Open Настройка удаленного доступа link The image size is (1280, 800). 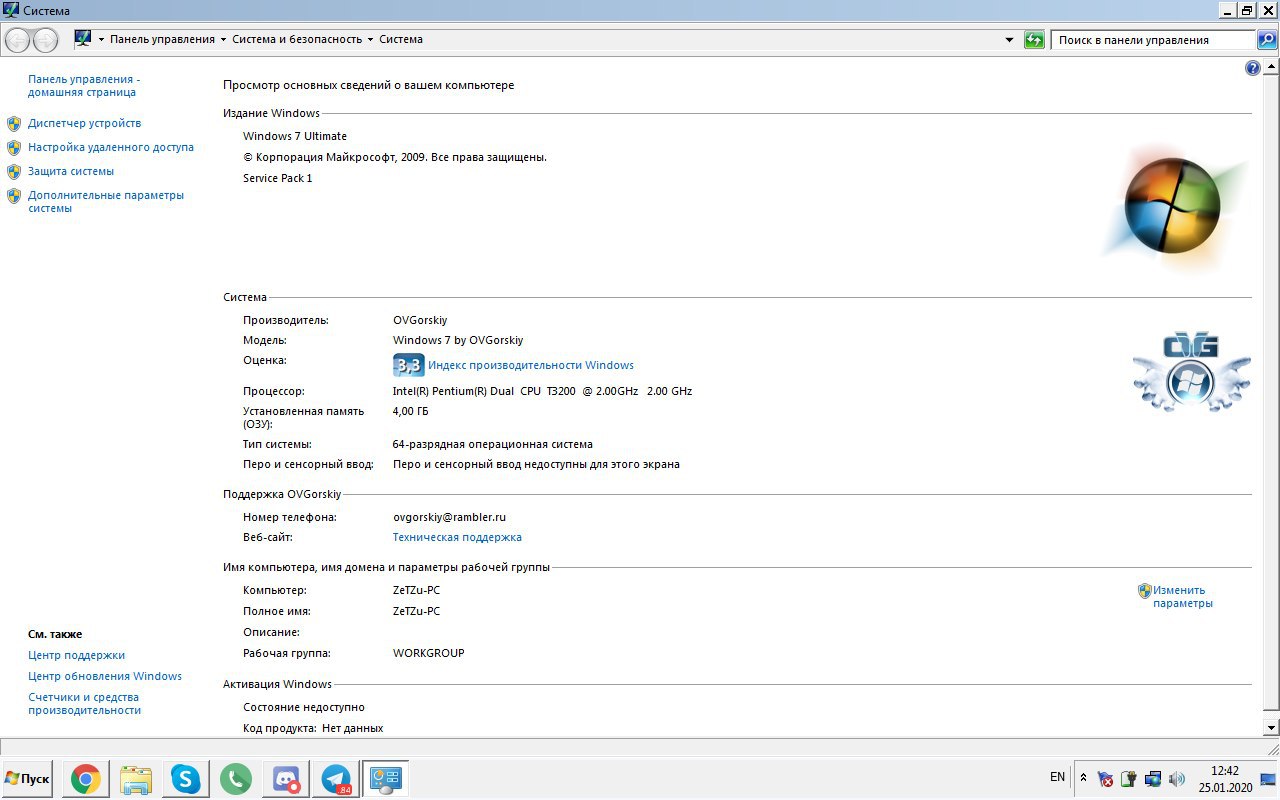coord(111,147)
